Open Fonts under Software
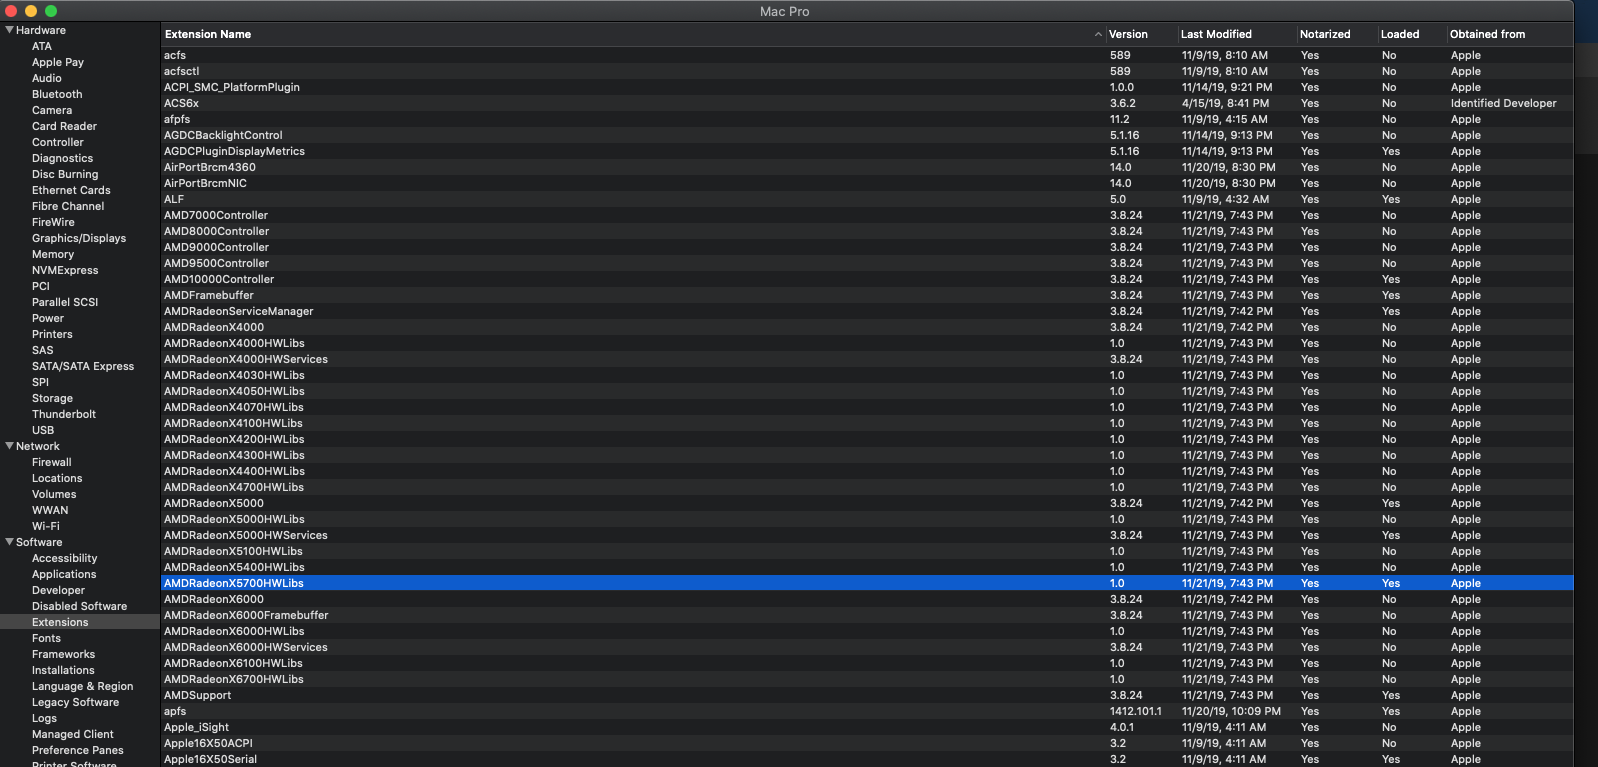 pos(46,638)
